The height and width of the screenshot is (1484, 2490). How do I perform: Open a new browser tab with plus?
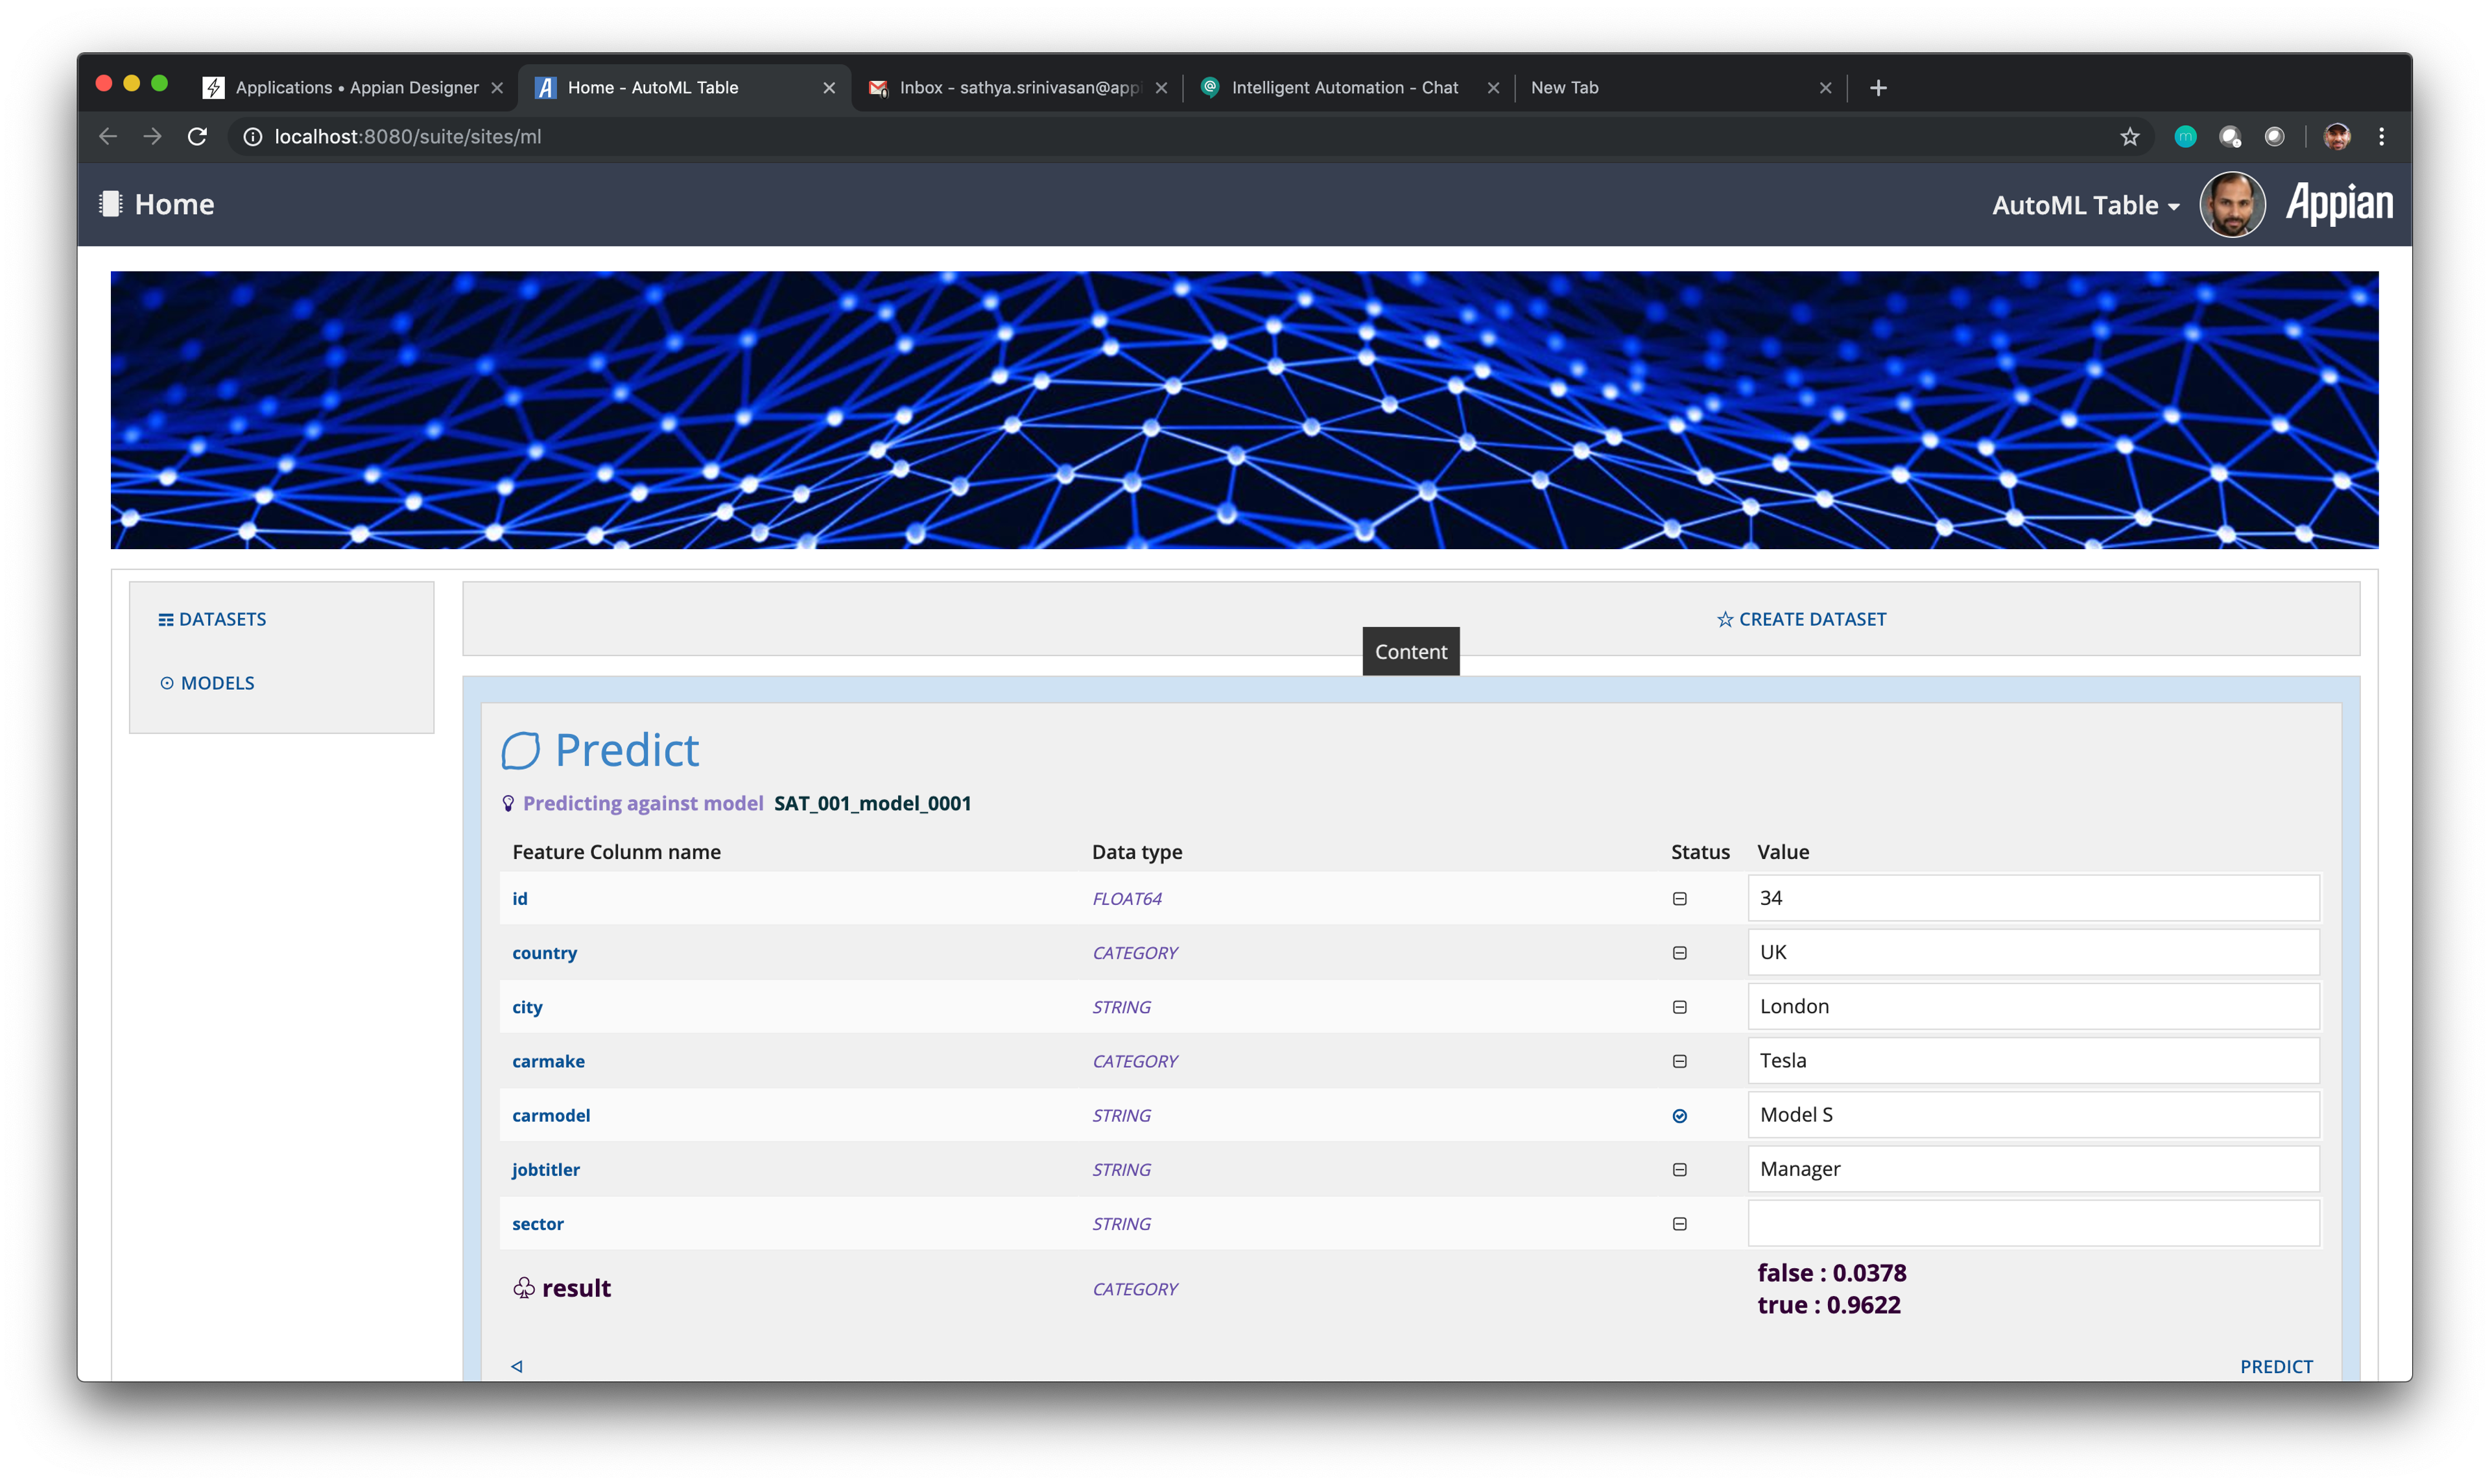[x=1878, y=88]
